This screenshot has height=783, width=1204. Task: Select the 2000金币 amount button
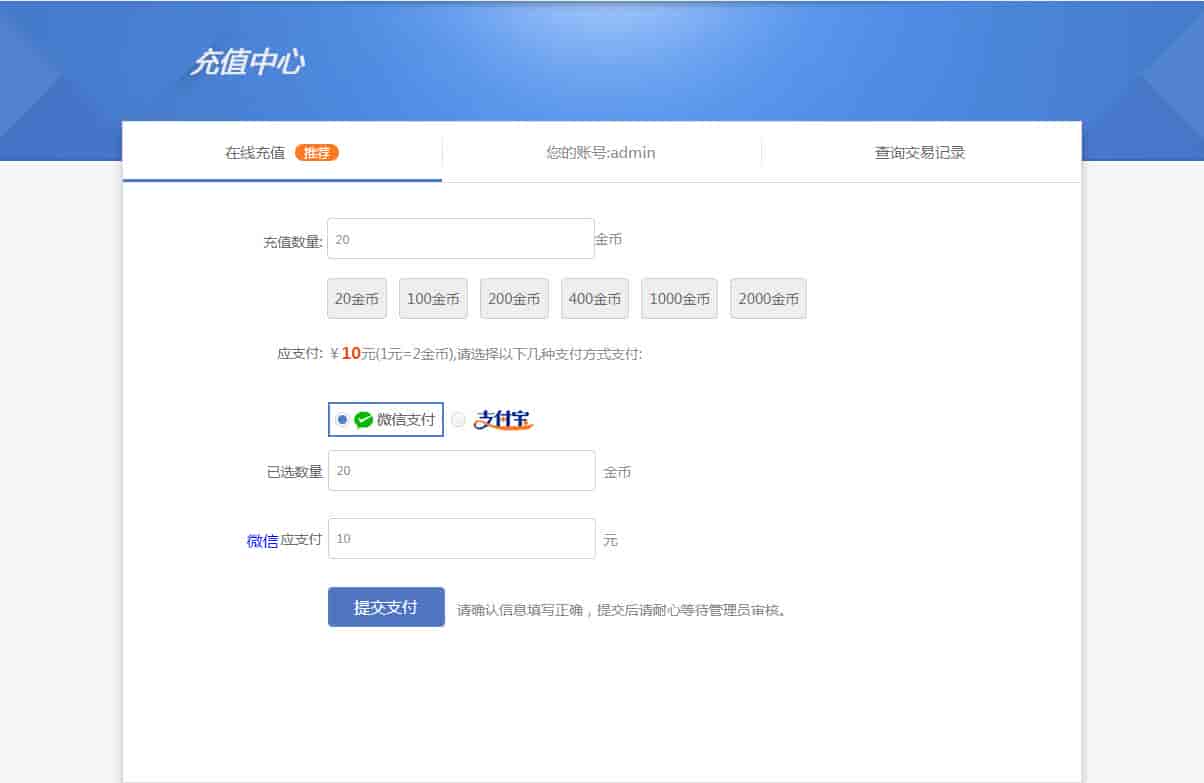pos(768,299)
